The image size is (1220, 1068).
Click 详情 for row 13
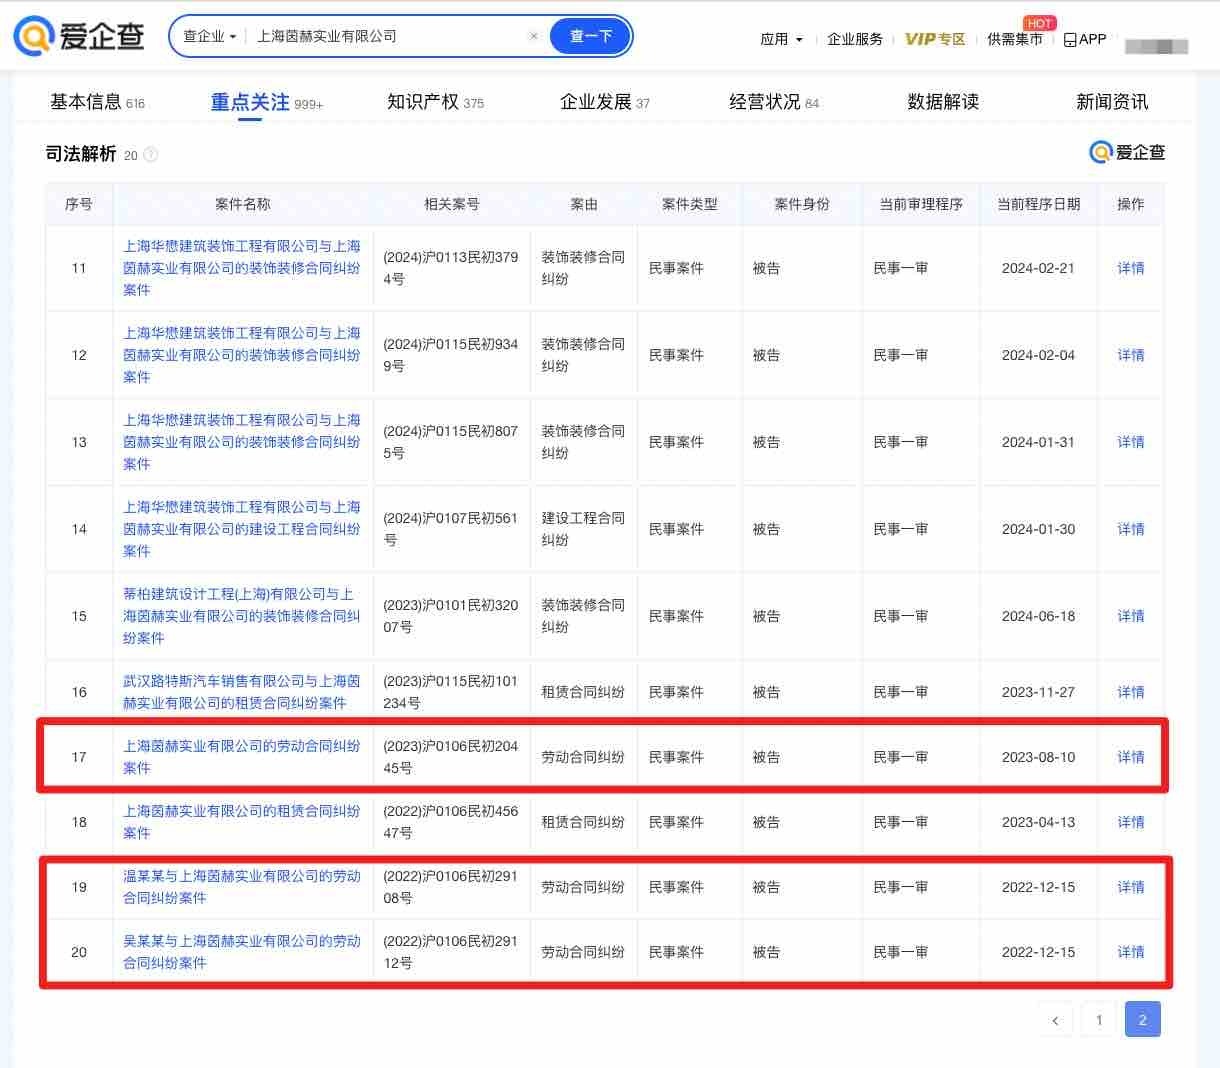1131,442
